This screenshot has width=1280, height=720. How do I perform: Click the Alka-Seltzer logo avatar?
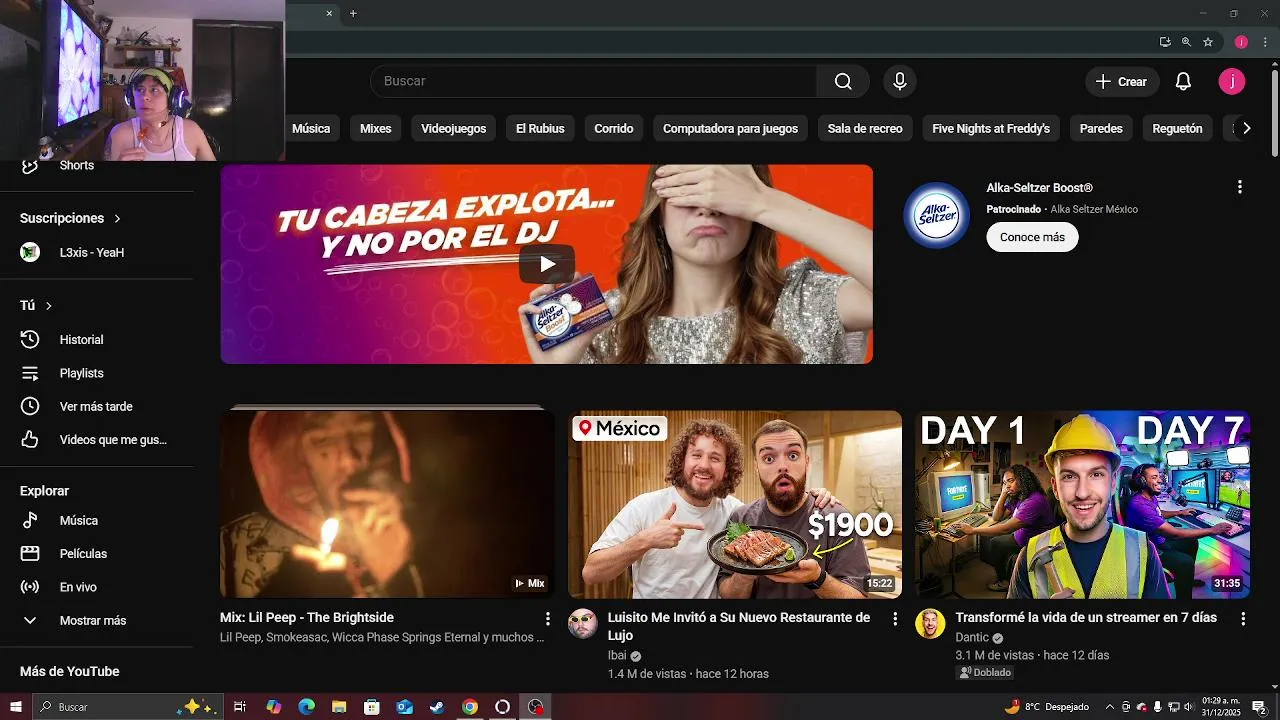(936, 215)
